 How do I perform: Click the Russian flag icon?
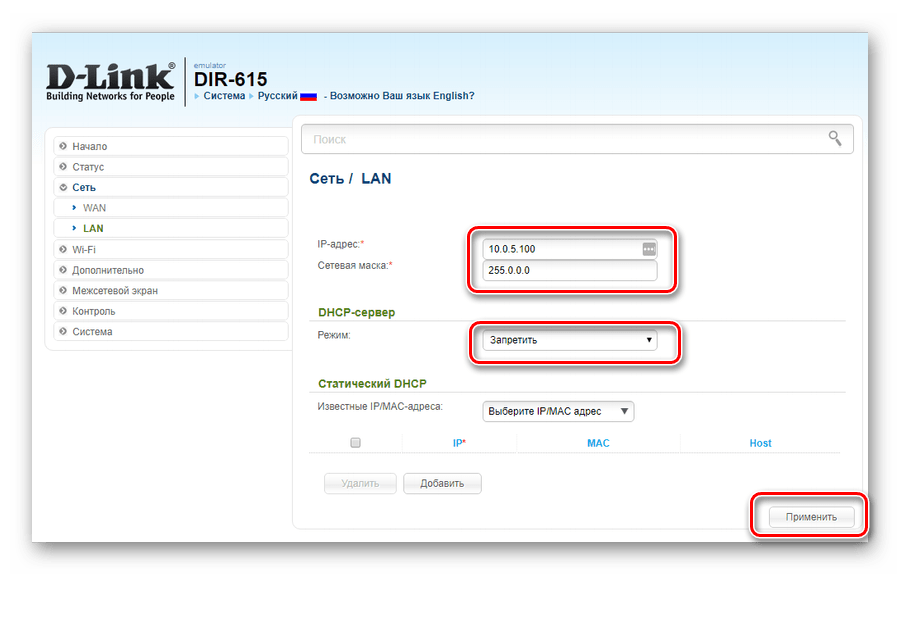point(308,96)
